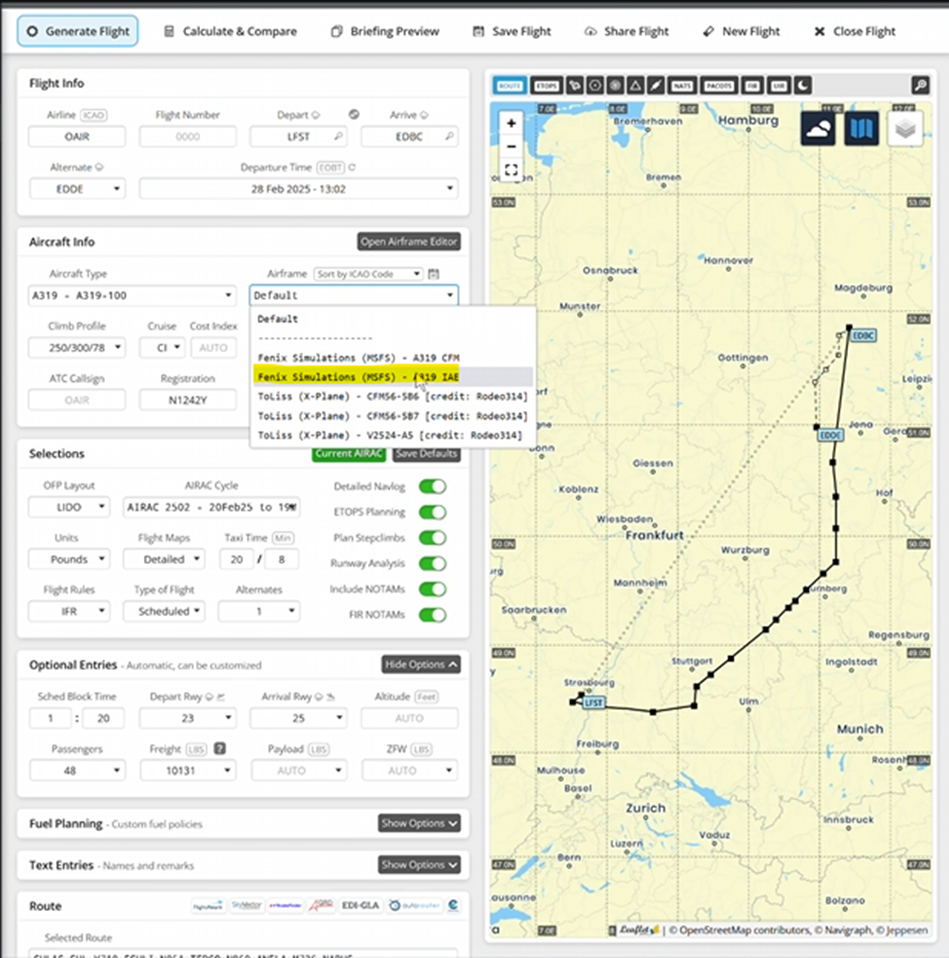Open the Sort by ICAO Code dropdown
The image size is (949, 958).
tap(368, 274)
